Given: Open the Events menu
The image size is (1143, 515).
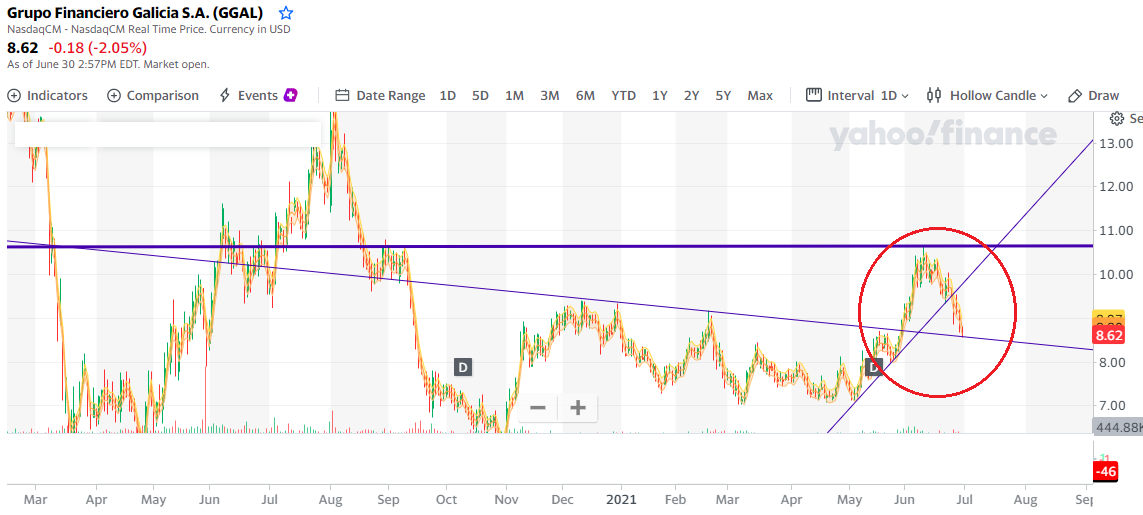Looking at the screenshot, I should 258,96.
